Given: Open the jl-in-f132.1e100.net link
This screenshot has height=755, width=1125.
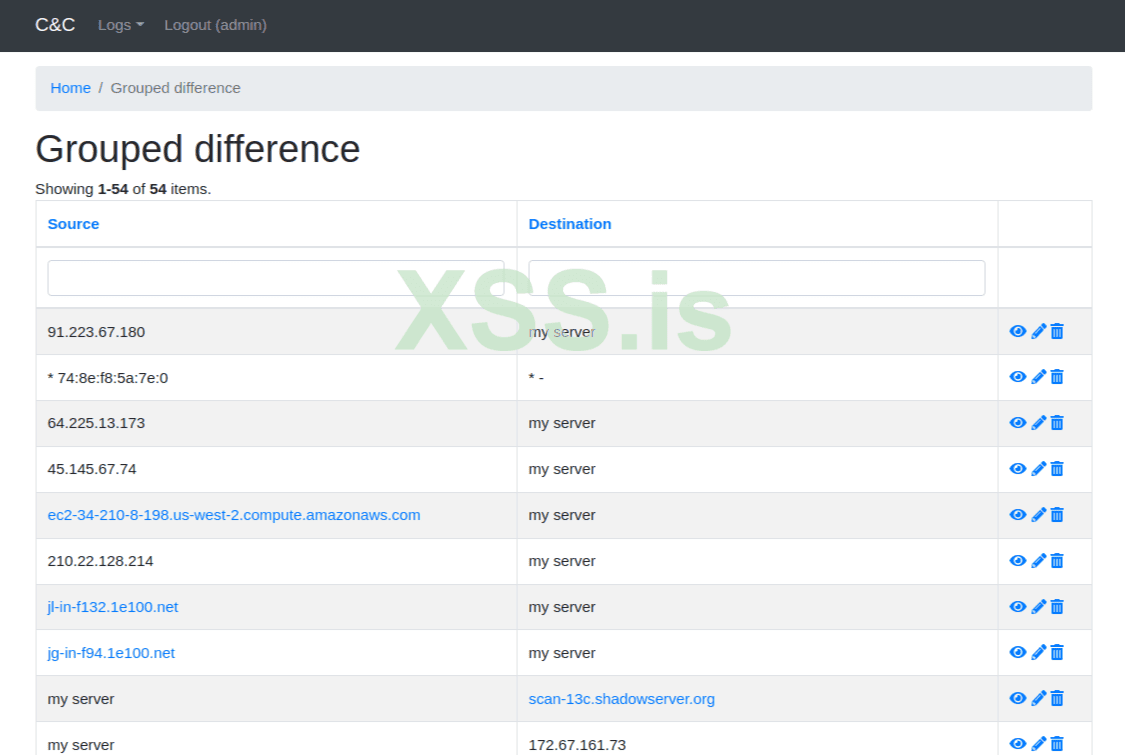Looking at the screenshot, I should tap(113, 607).
